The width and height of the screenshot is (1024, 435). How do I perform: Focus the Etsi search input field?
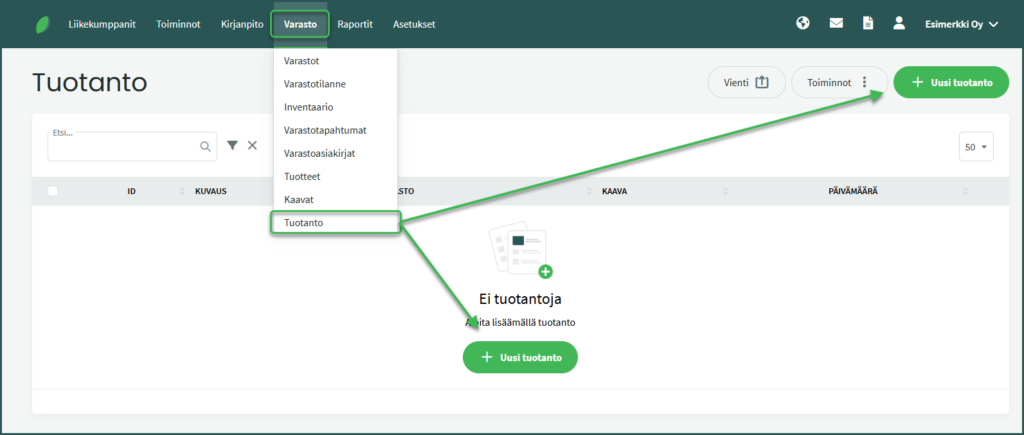pos(122,148)
